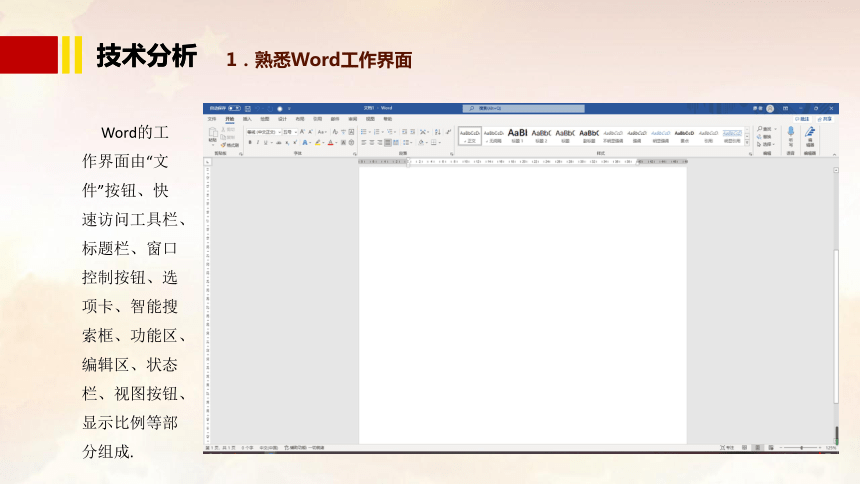
Task: Open the ribbon display options icon
Action: [785, 109]
